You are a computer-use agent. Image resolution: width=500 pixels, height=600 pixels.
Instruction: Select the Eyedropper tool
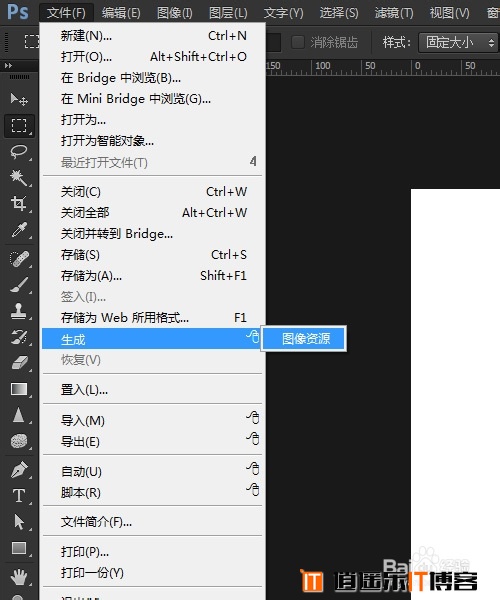pos(19,230)
